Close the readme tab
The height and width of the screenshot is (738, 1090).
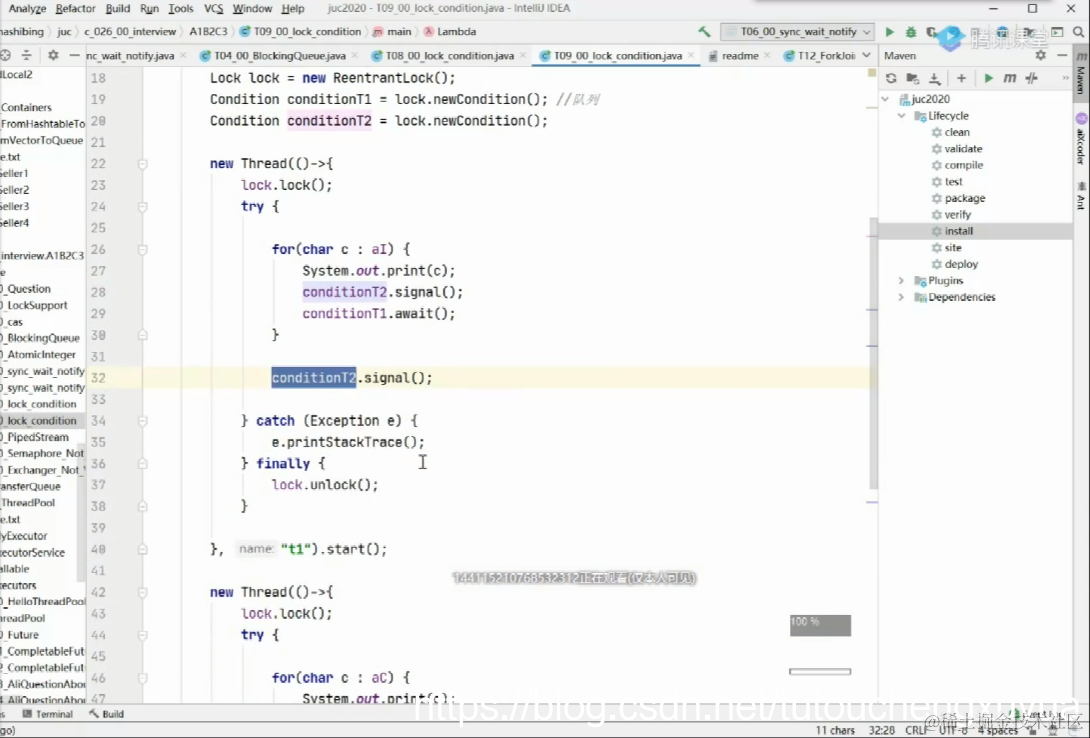pos(767,55)
